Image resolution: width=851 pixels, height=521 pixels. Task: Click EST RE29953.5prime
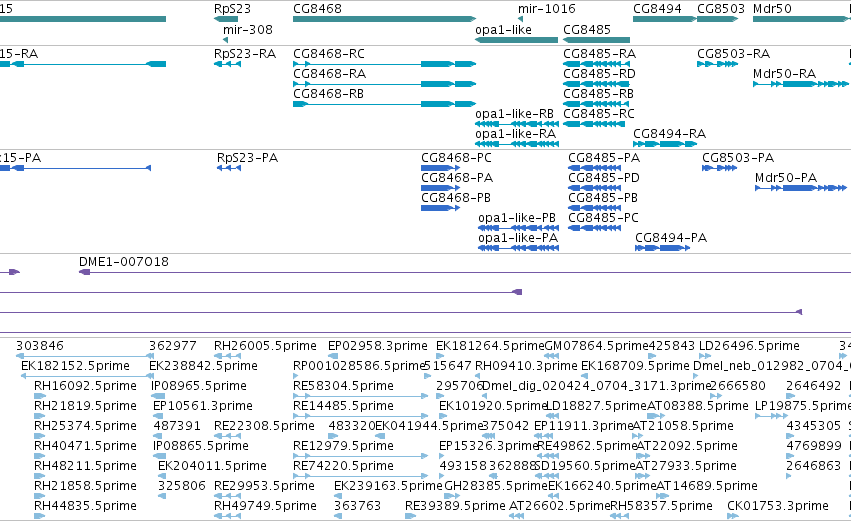pos(264,486)
